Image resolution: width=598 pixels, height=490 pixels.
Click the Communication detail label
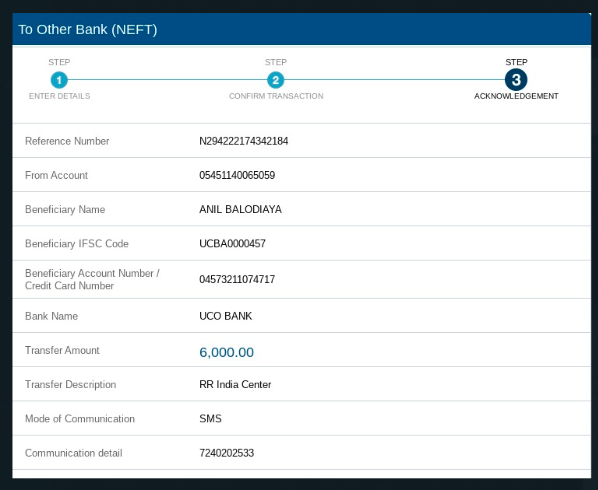74,453
